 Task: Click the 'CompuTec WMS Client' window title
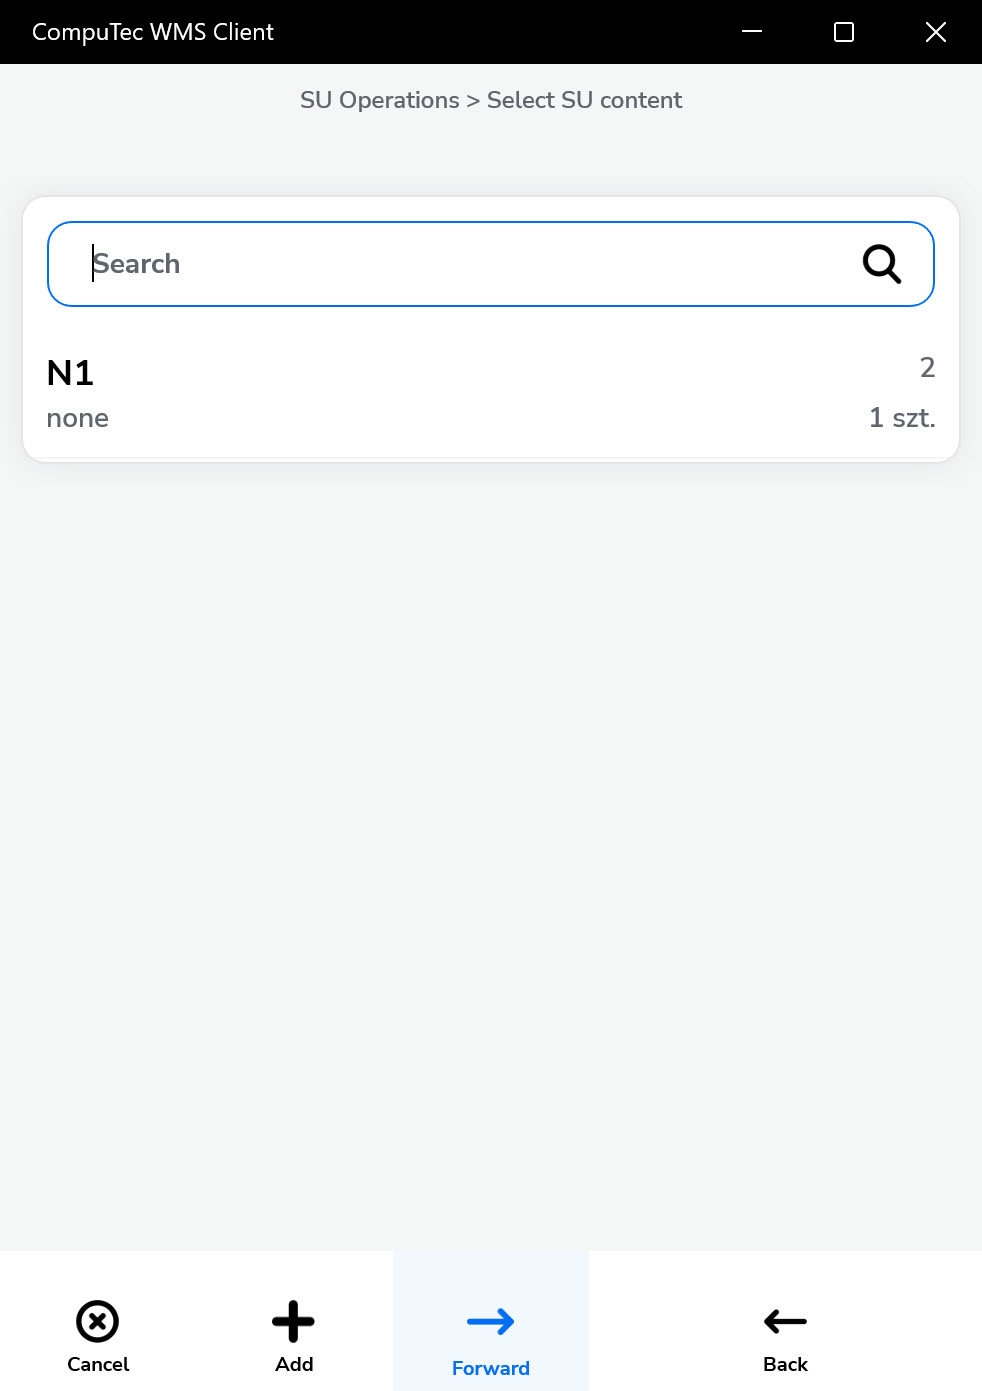pyautogui.click(x=153, y=32)
